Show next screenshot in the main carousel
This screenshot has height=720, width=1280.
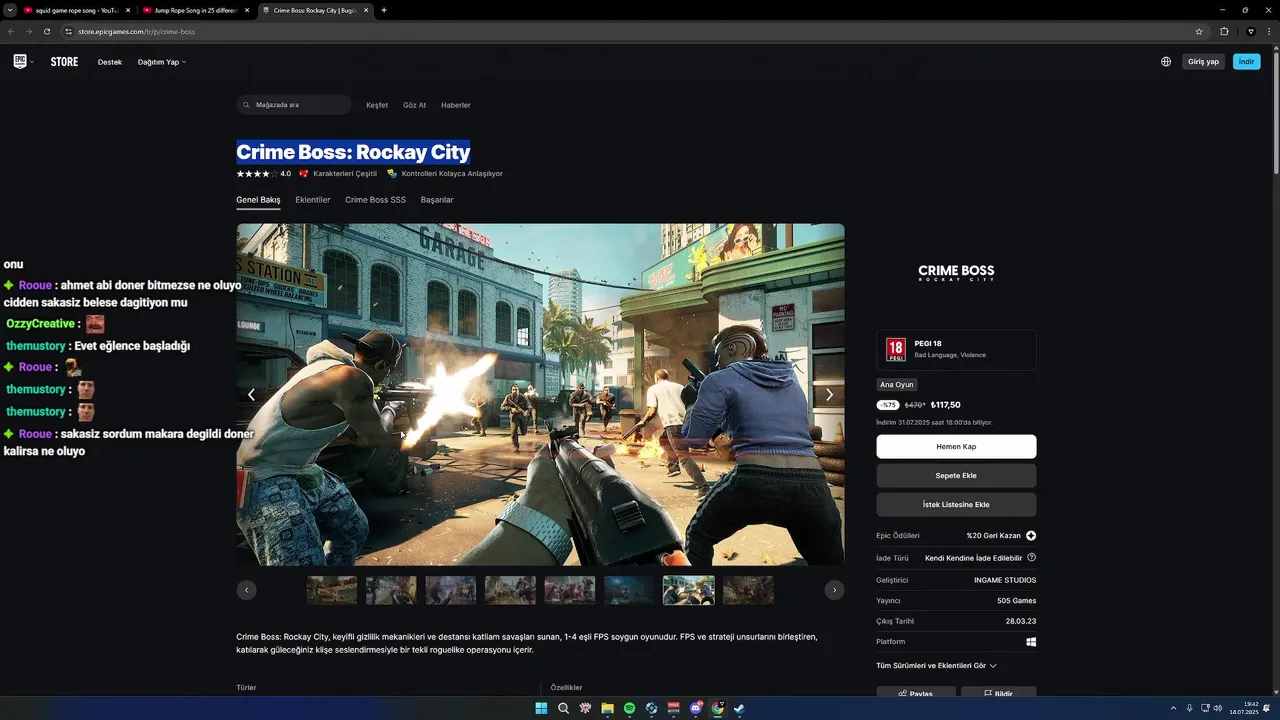pos(829,395)
